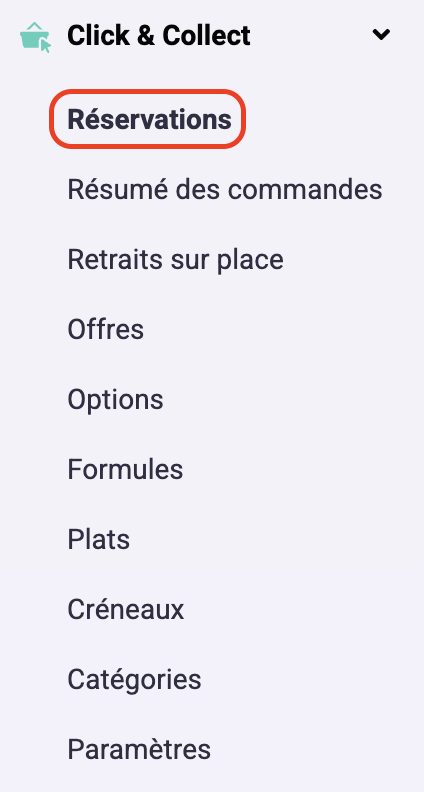The height and width of the screenshot is (792, 424).
Task: Select the Options menu item
Action: (x=115, y=401)
